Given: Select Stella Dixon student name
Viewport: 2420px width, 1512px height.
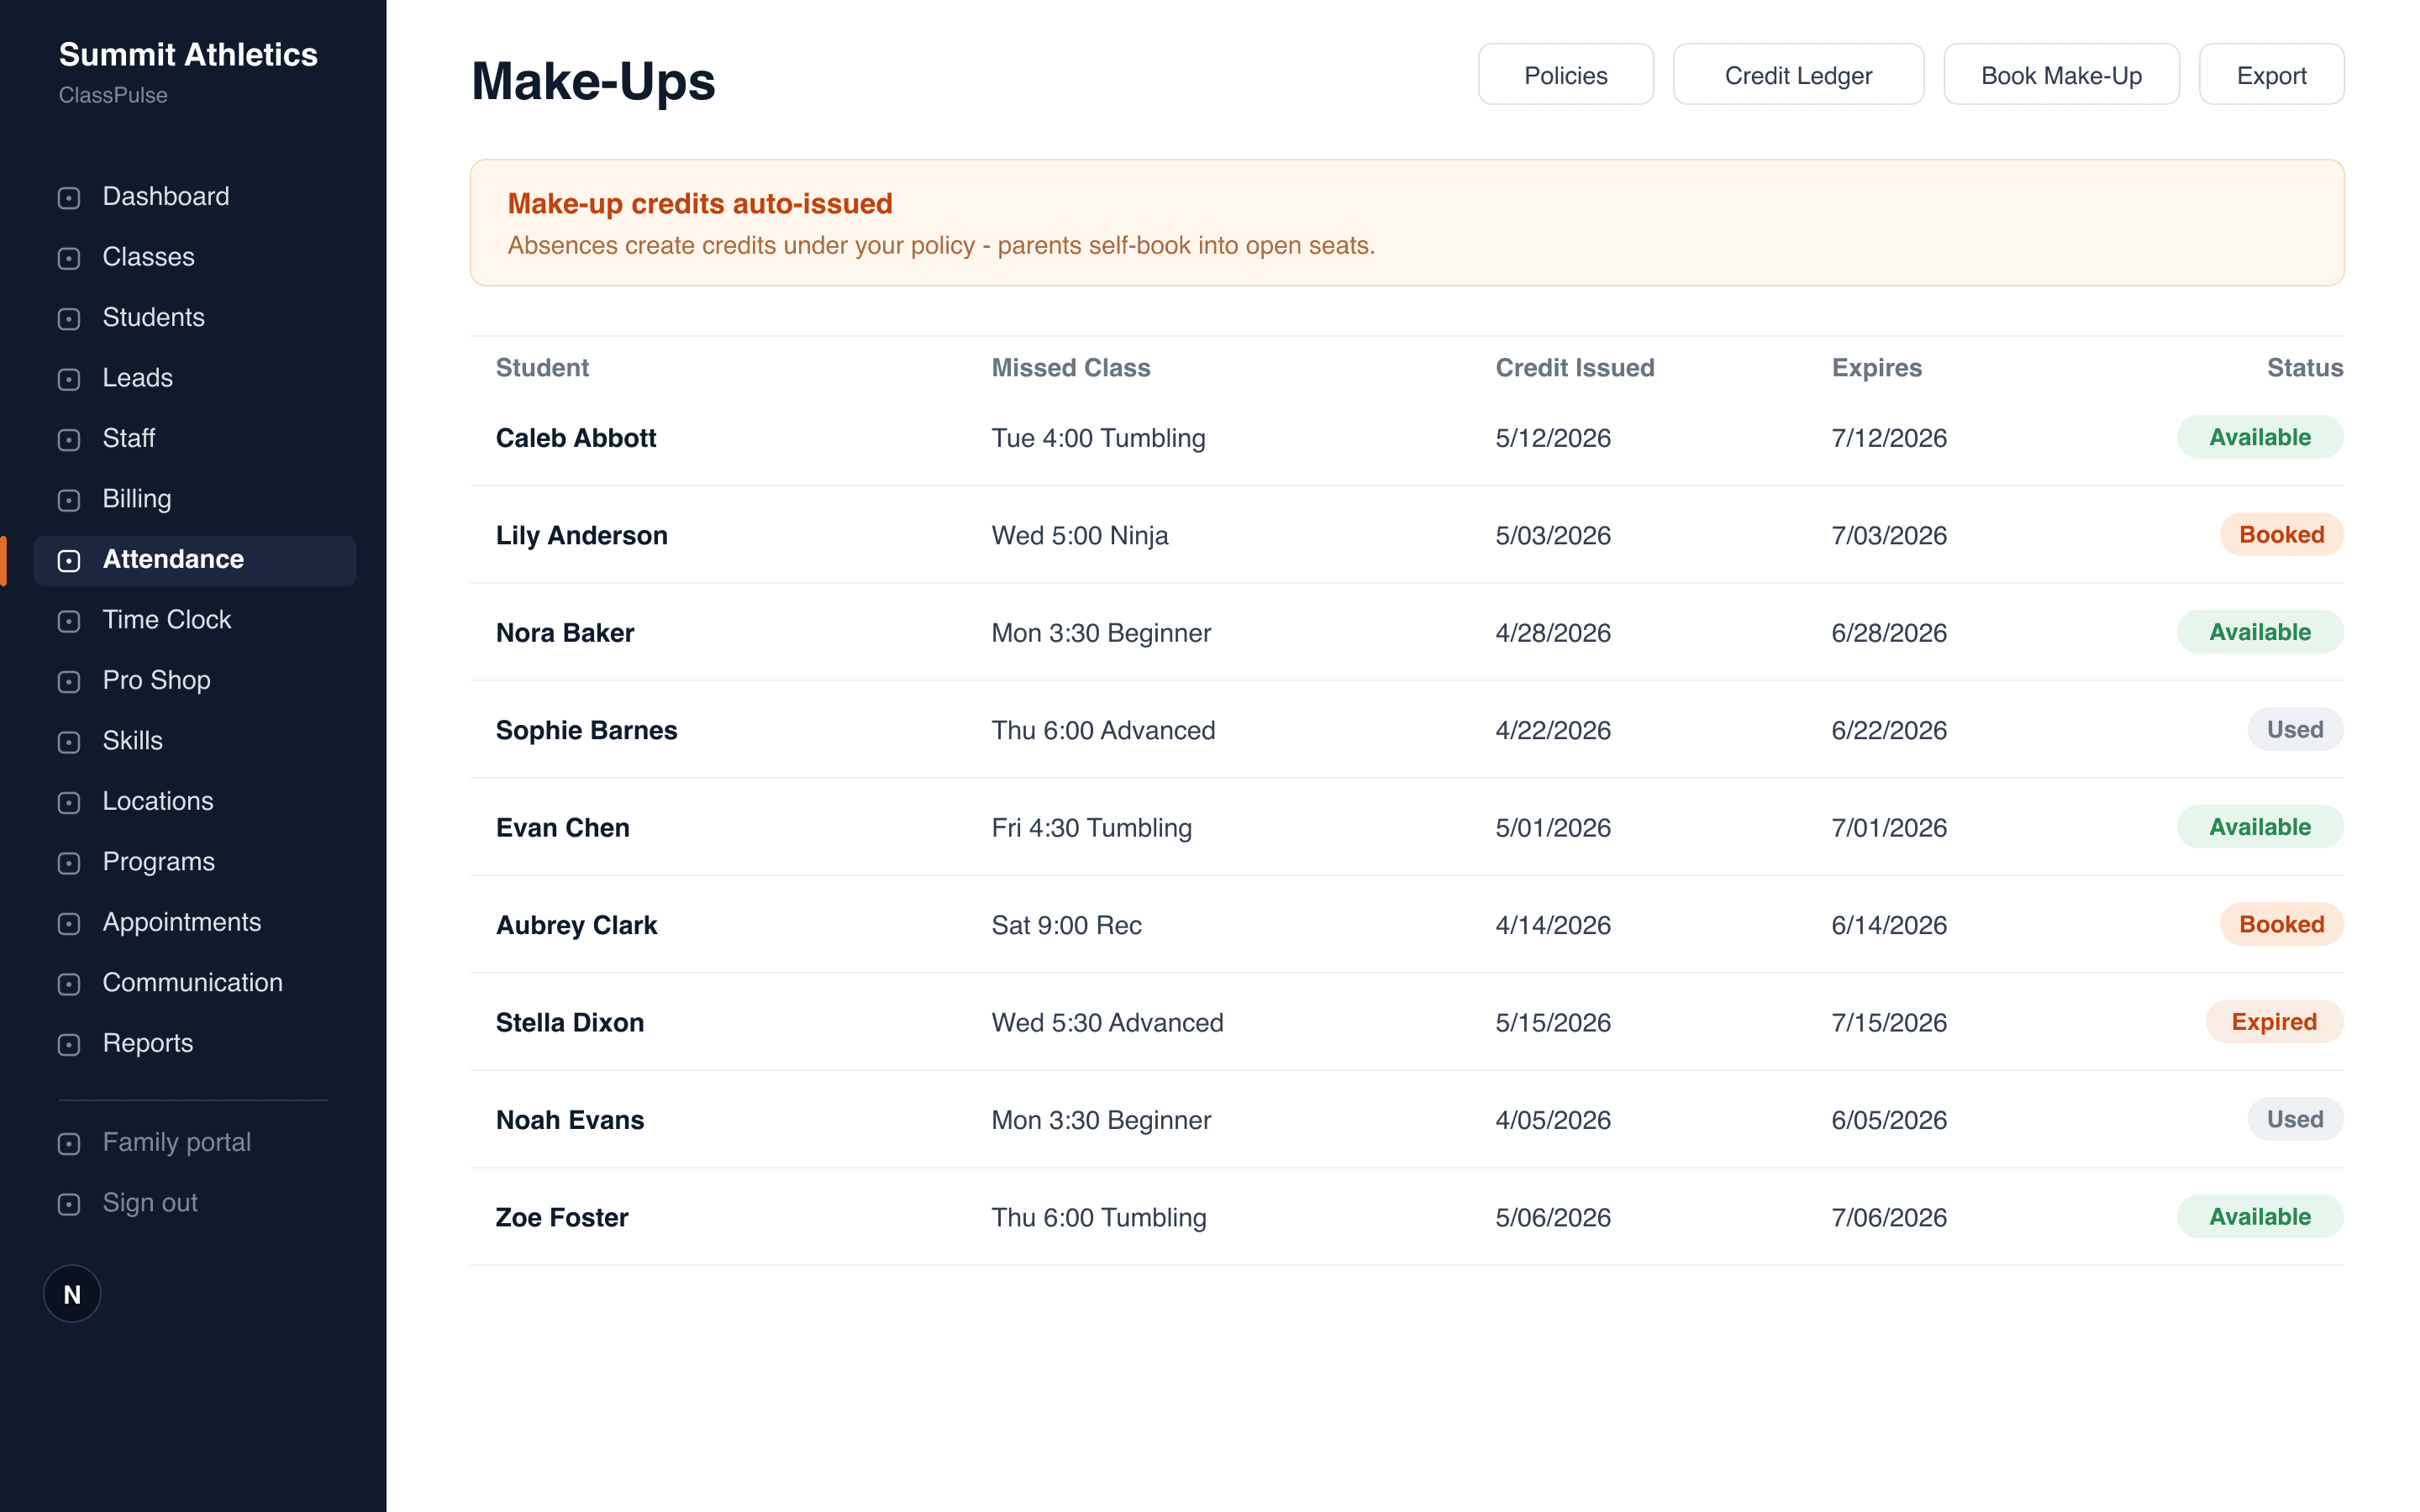Looking at the screenshot, I should pyautogui.click(x=570, y=1023).
